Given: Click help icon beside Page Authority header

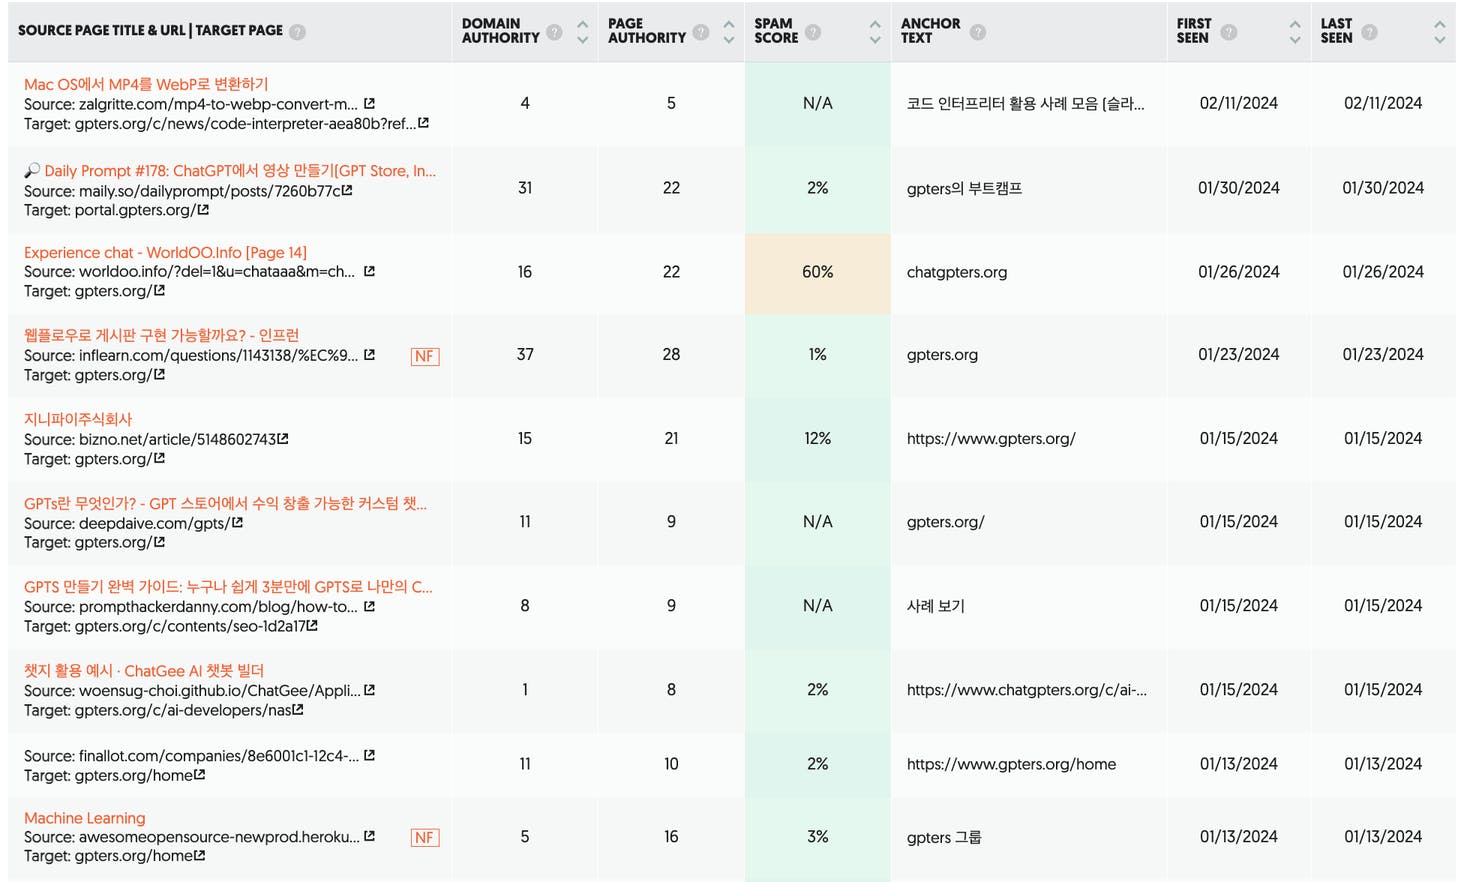Looking at the screenshot, I should click(701, 32).
